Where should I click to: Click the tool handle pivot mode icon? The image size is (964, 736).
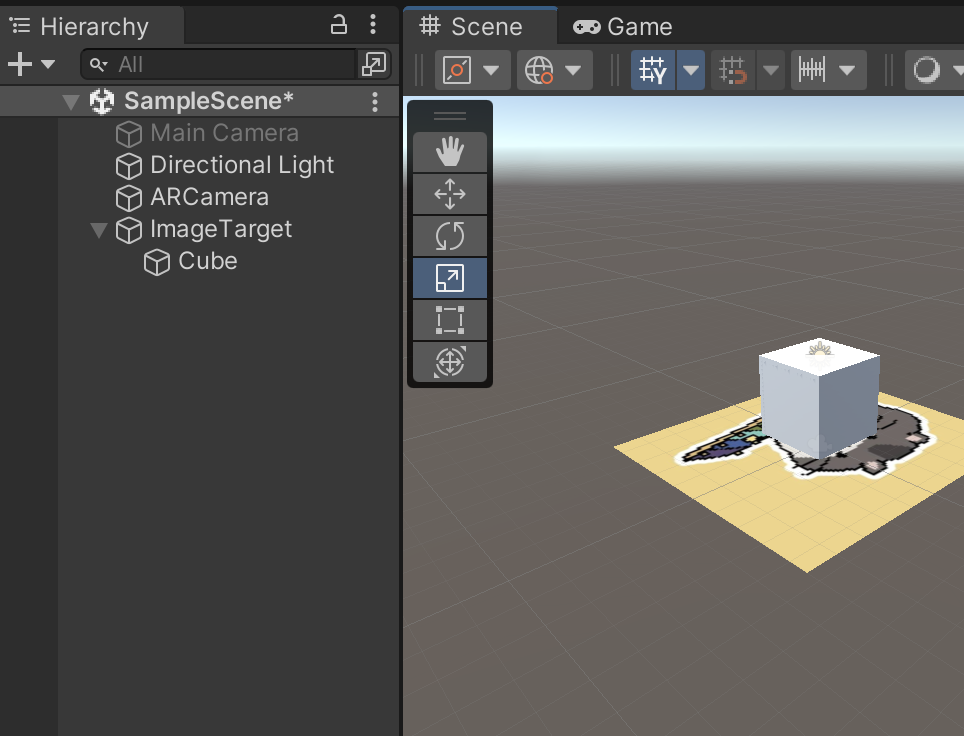click(457, 70)
